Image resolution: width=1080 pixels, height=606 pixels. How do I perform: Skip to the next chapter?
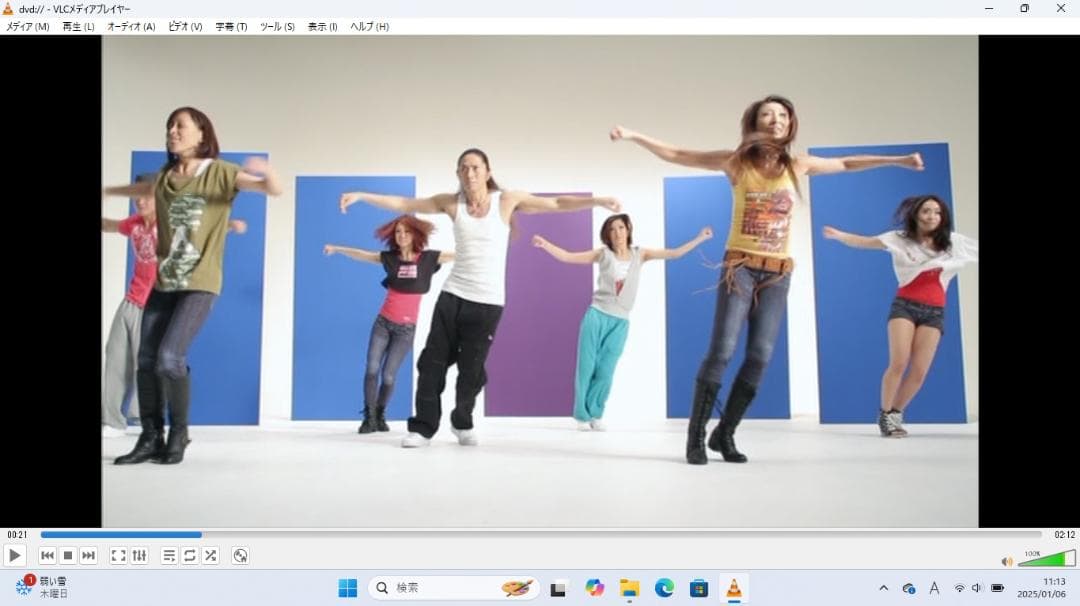tap(89, 555)
